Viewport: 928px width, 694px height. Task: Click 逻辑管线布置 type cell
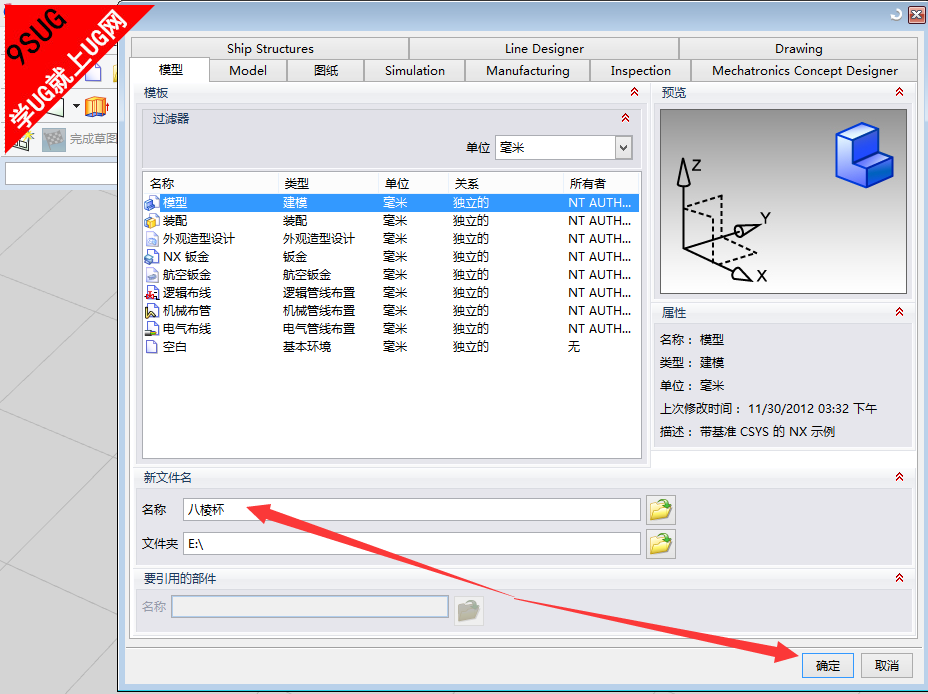click(319, 293)
